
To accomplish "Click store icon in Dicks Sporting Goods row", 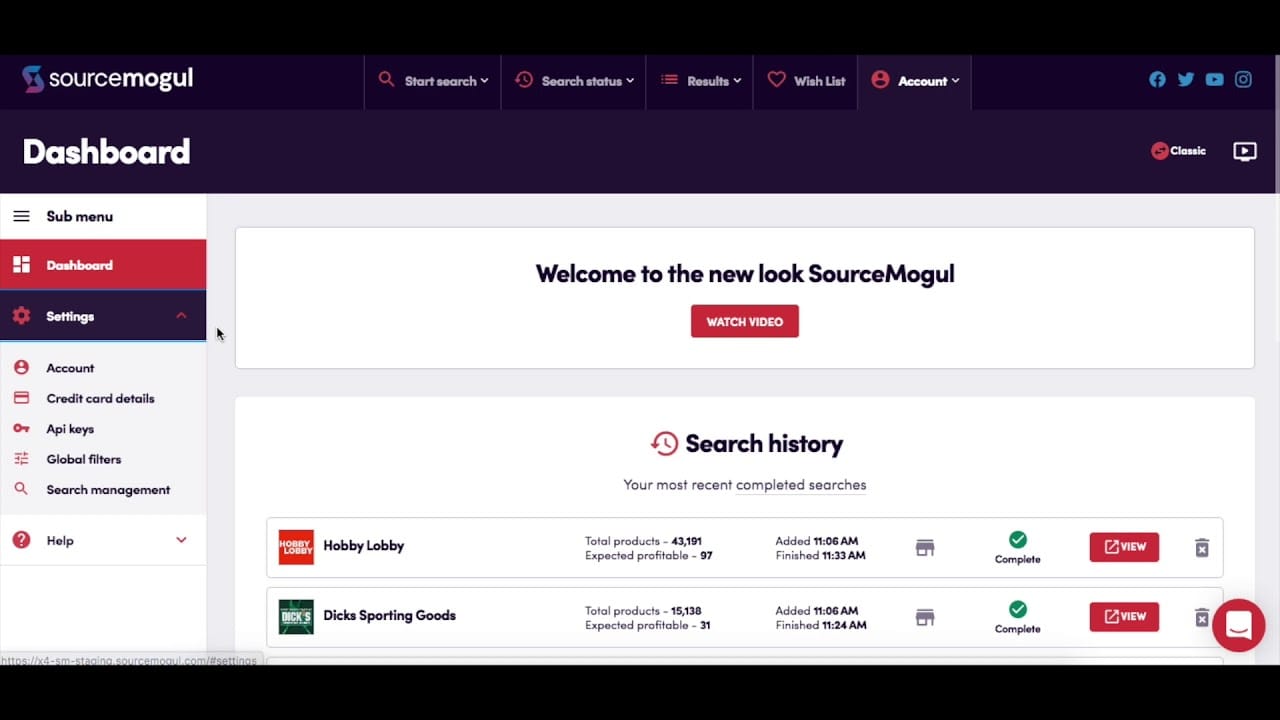I will click(925, 618).
